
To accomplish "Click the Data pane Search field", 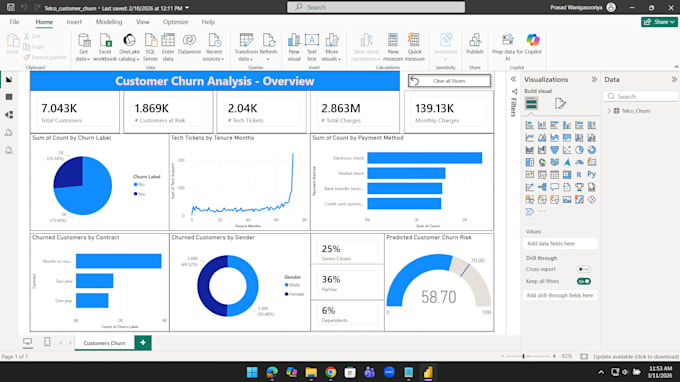I will point(640,97).
